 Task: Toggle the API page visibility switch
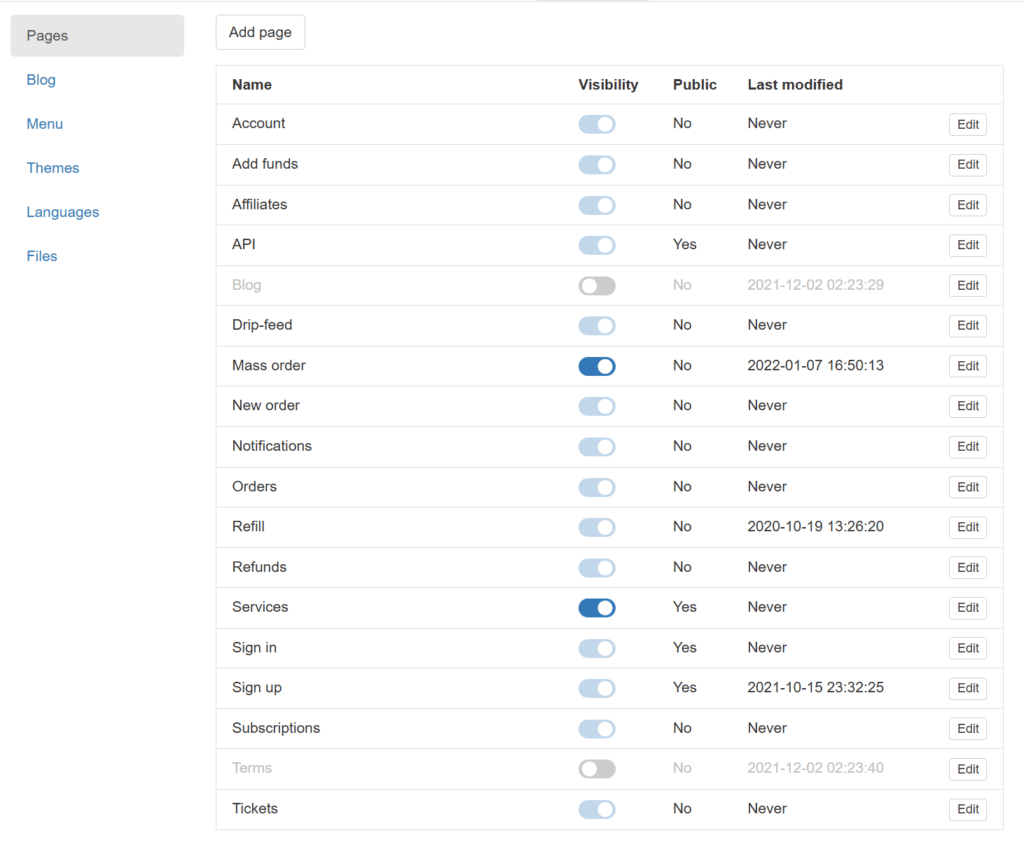(x=597, y=245)
